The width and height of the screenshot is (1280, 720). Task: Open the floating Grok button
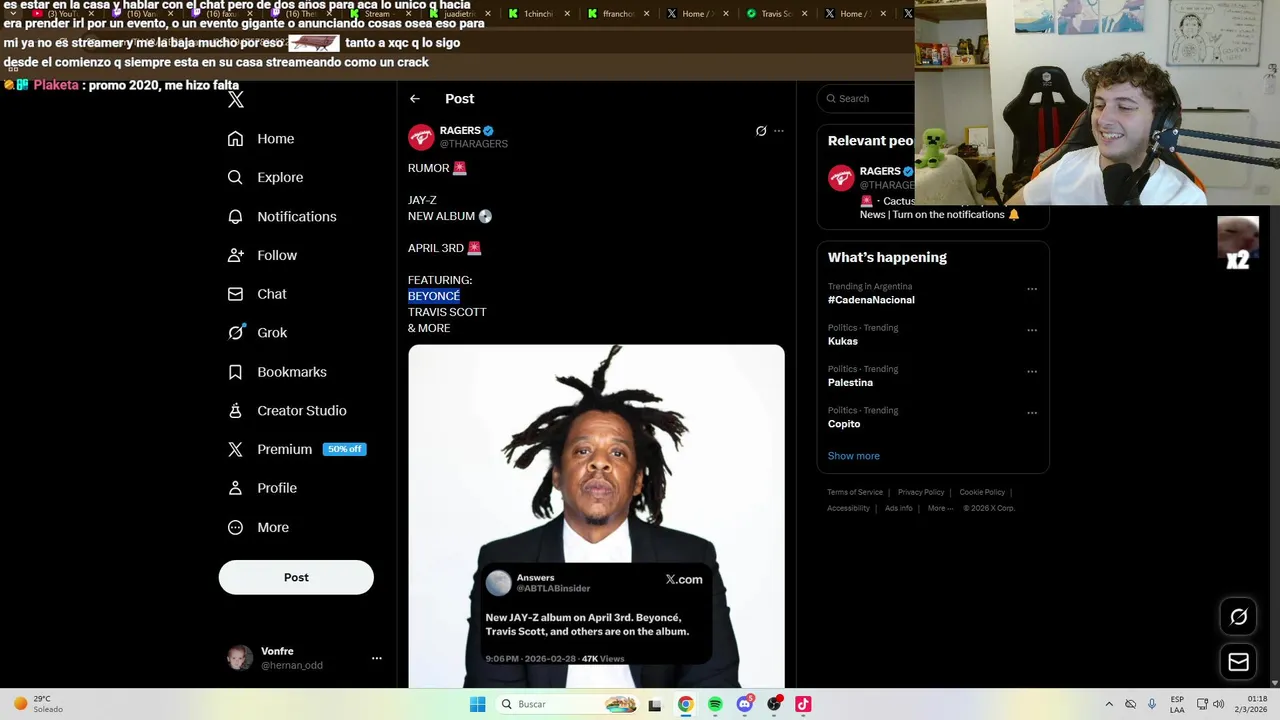pyautogui.click(x=1238, y=617)
